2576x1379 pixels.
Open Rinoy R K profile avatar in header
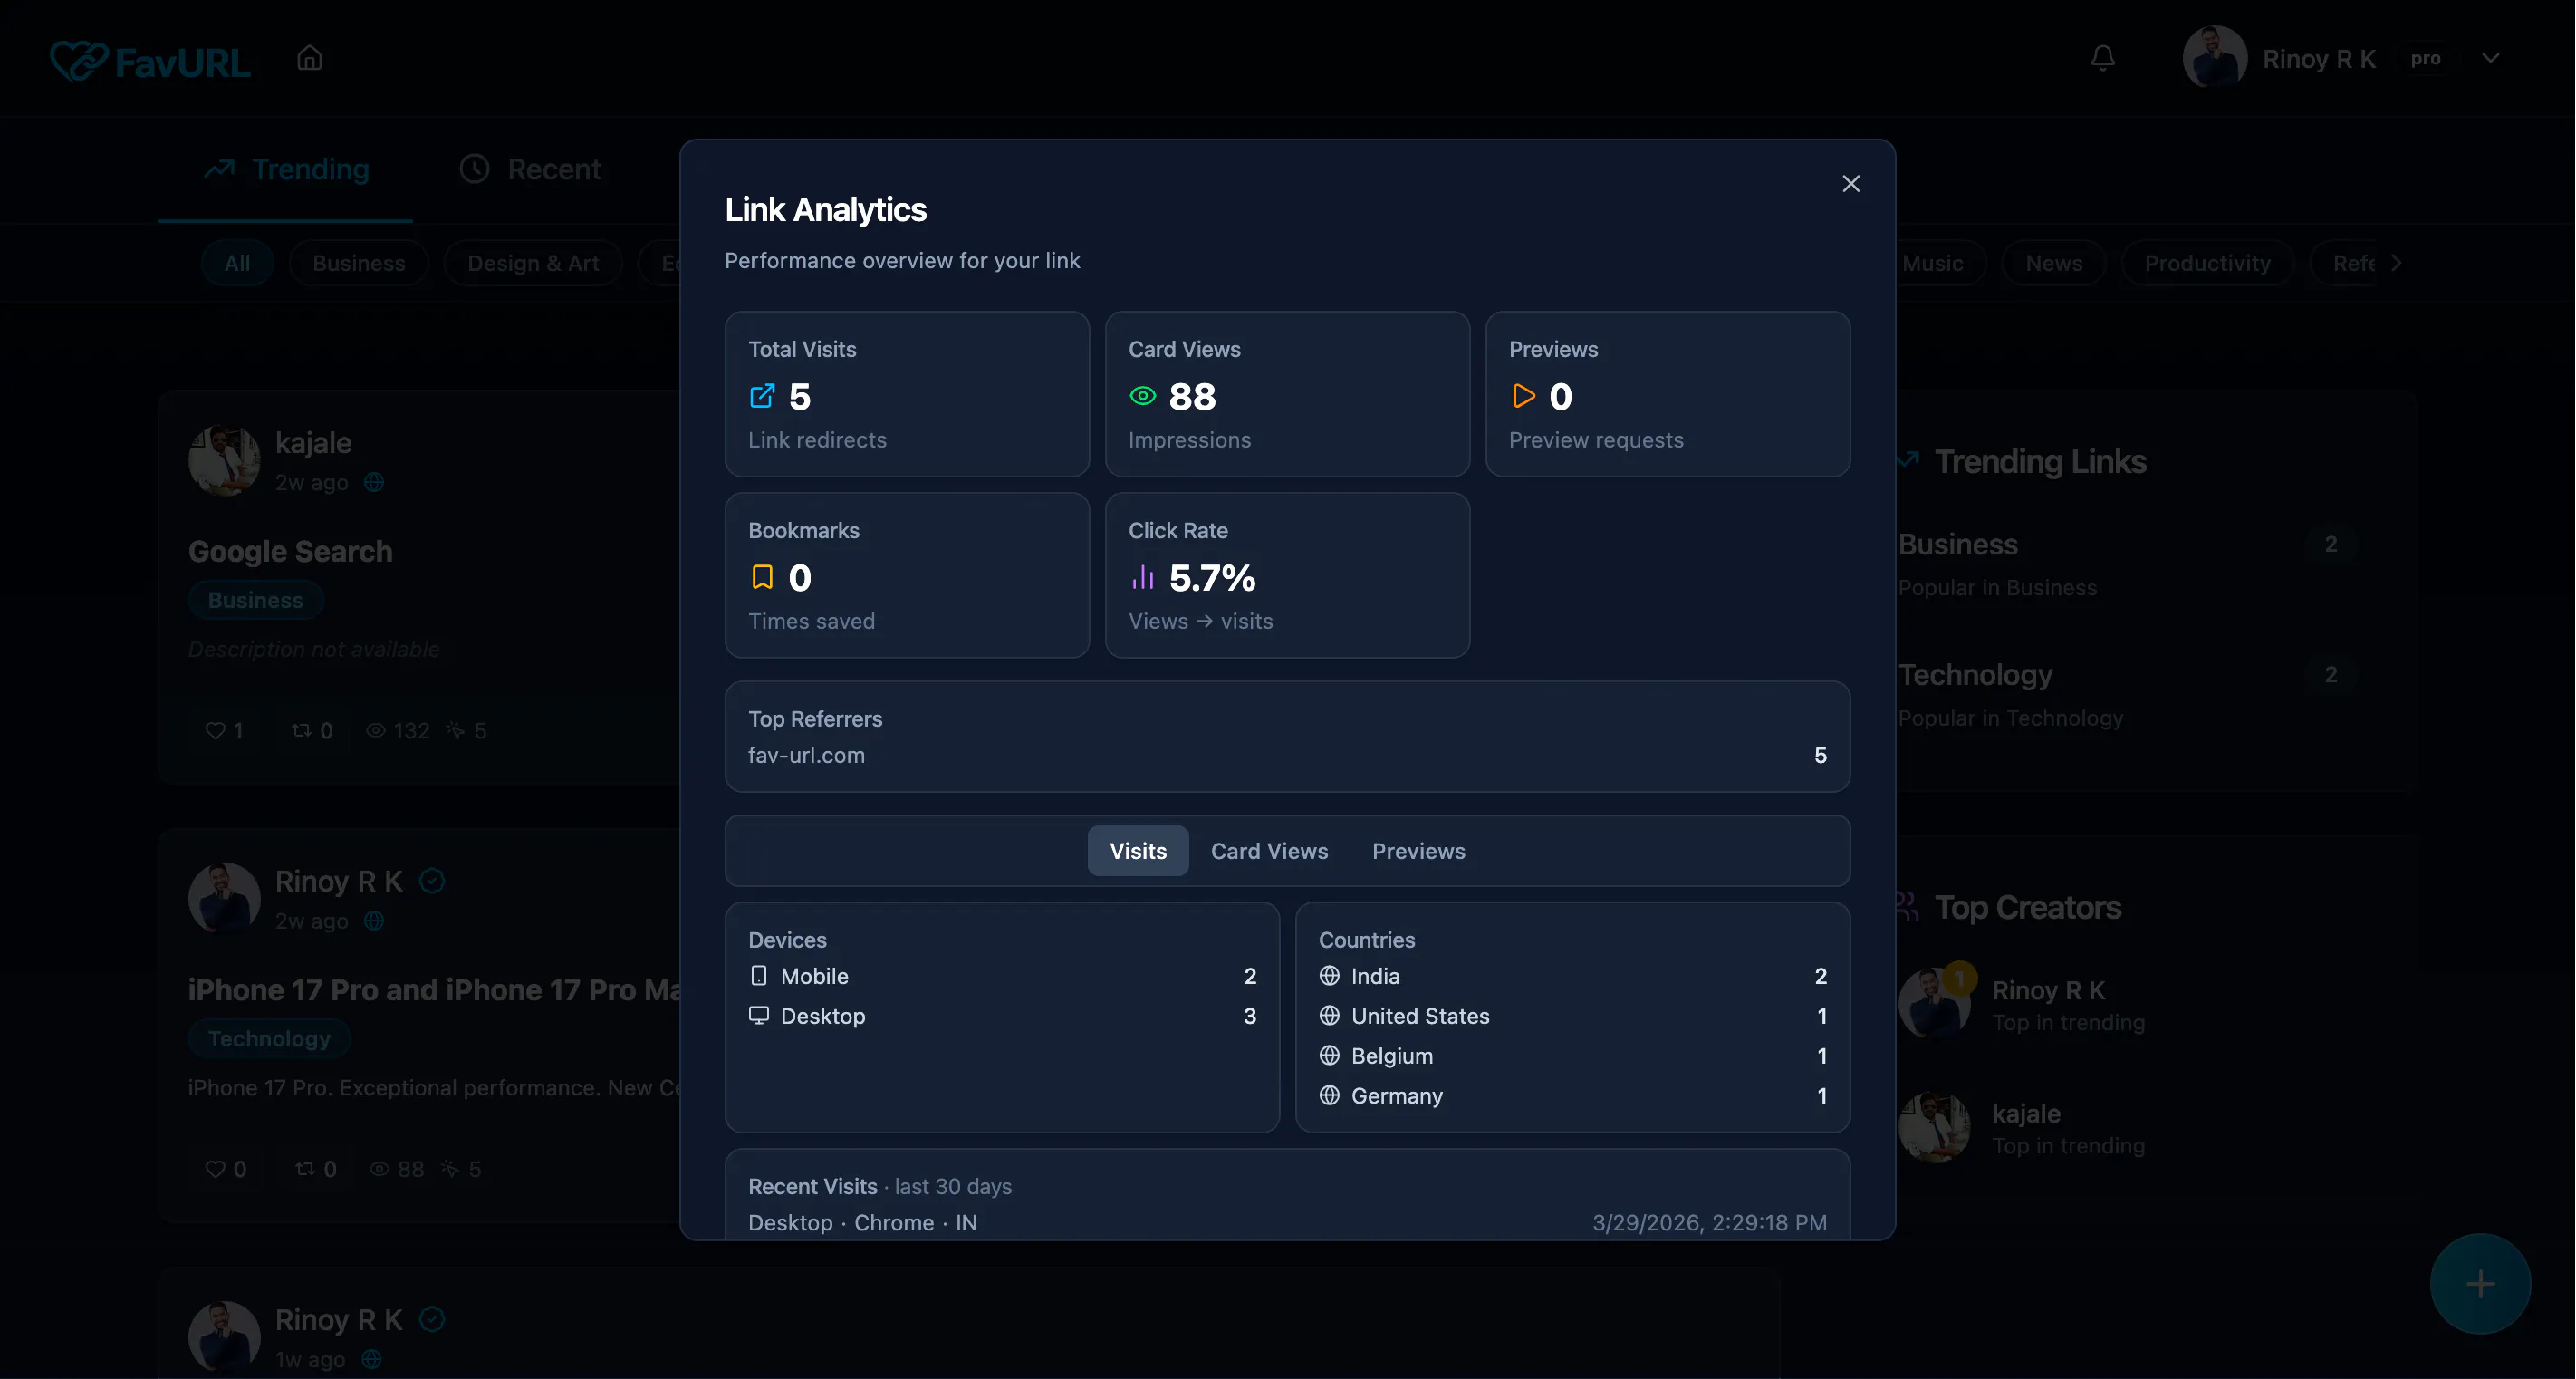point(2214,58)
